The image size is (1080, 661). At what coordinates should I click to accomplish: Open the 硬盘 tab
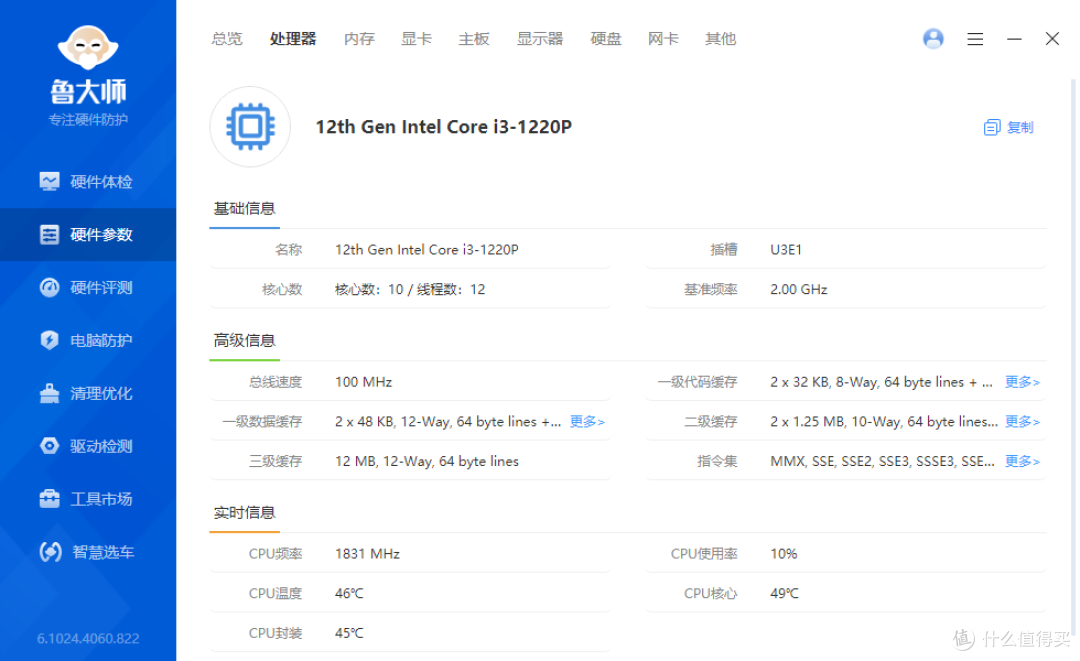point(605,39)
